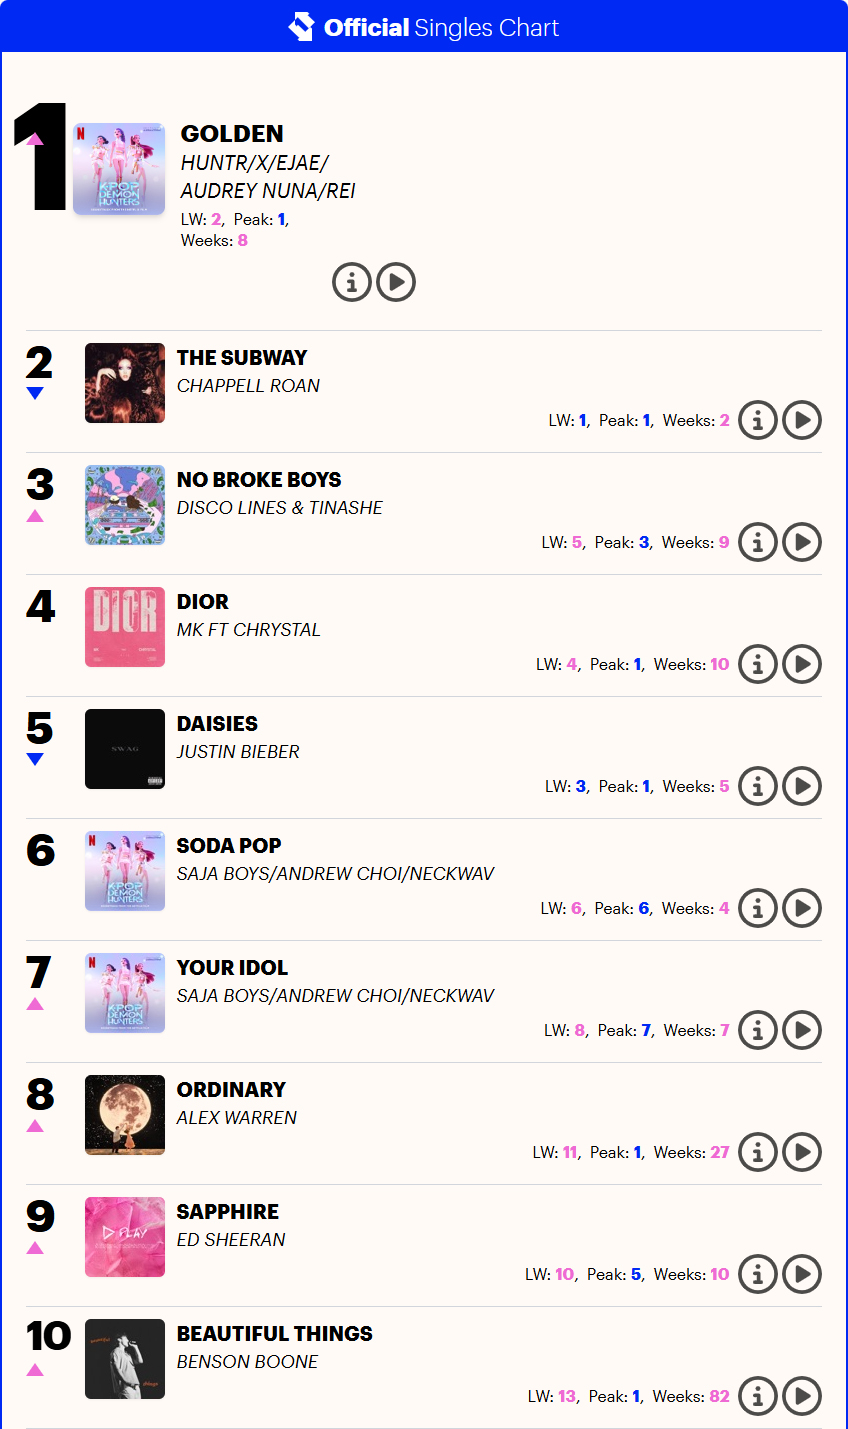This screenshot has width=848, height=1429.
Task: Click the info icon for Golden
Action: tap(351, 283)
